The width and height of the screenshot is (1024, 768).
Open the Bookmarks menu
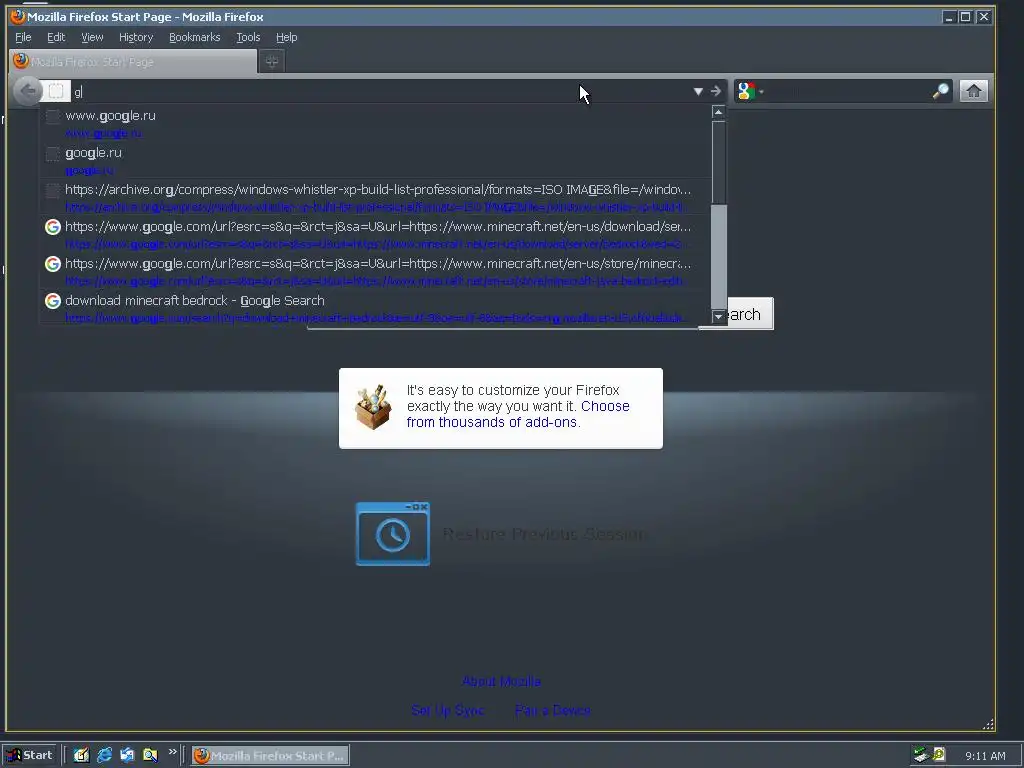pyautogui.click(x=195, y=37)
